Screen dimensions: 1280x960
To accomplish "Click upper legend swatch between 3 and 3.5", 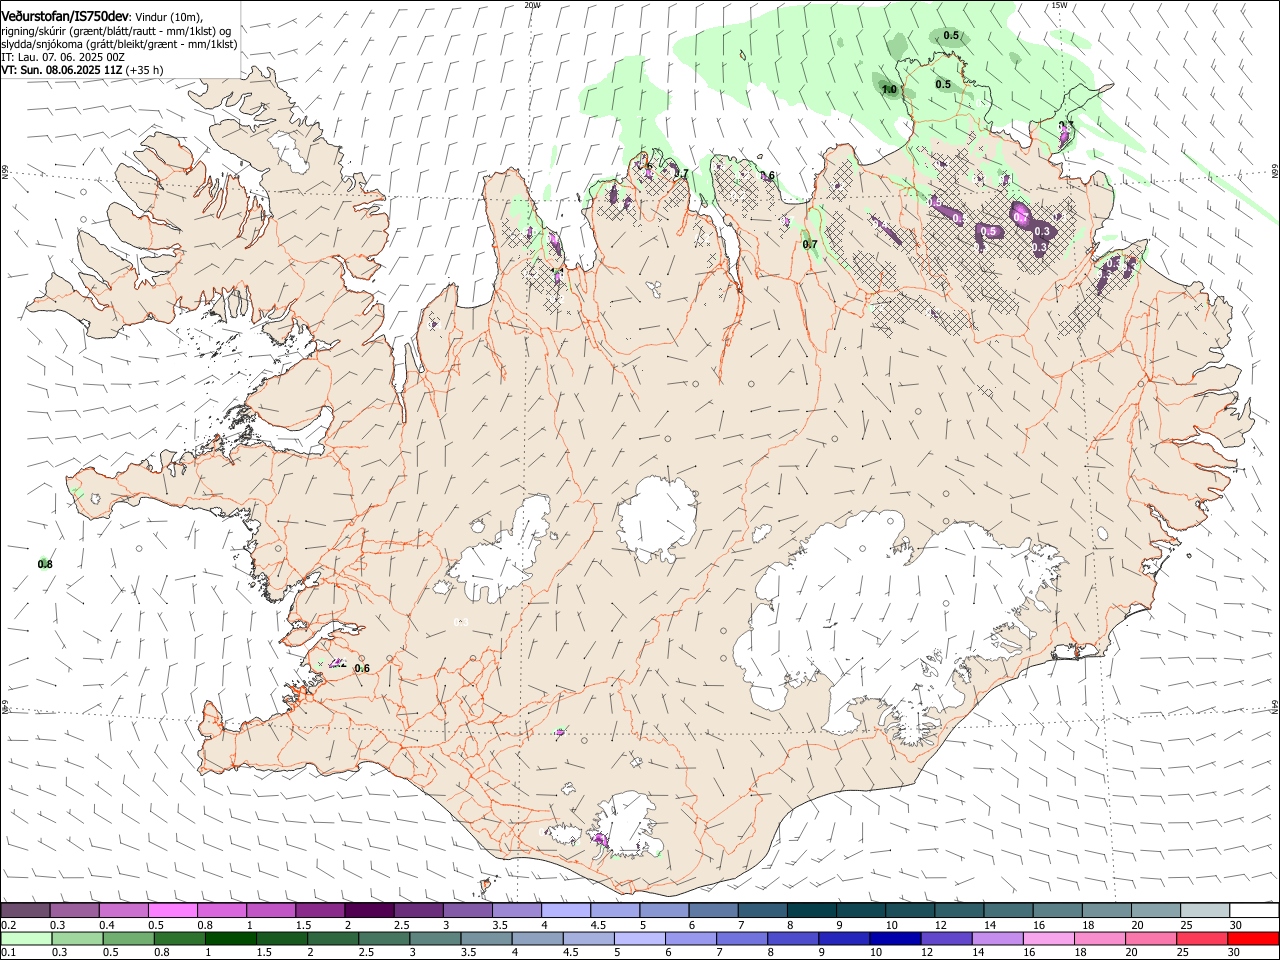I will click(467, 911).
